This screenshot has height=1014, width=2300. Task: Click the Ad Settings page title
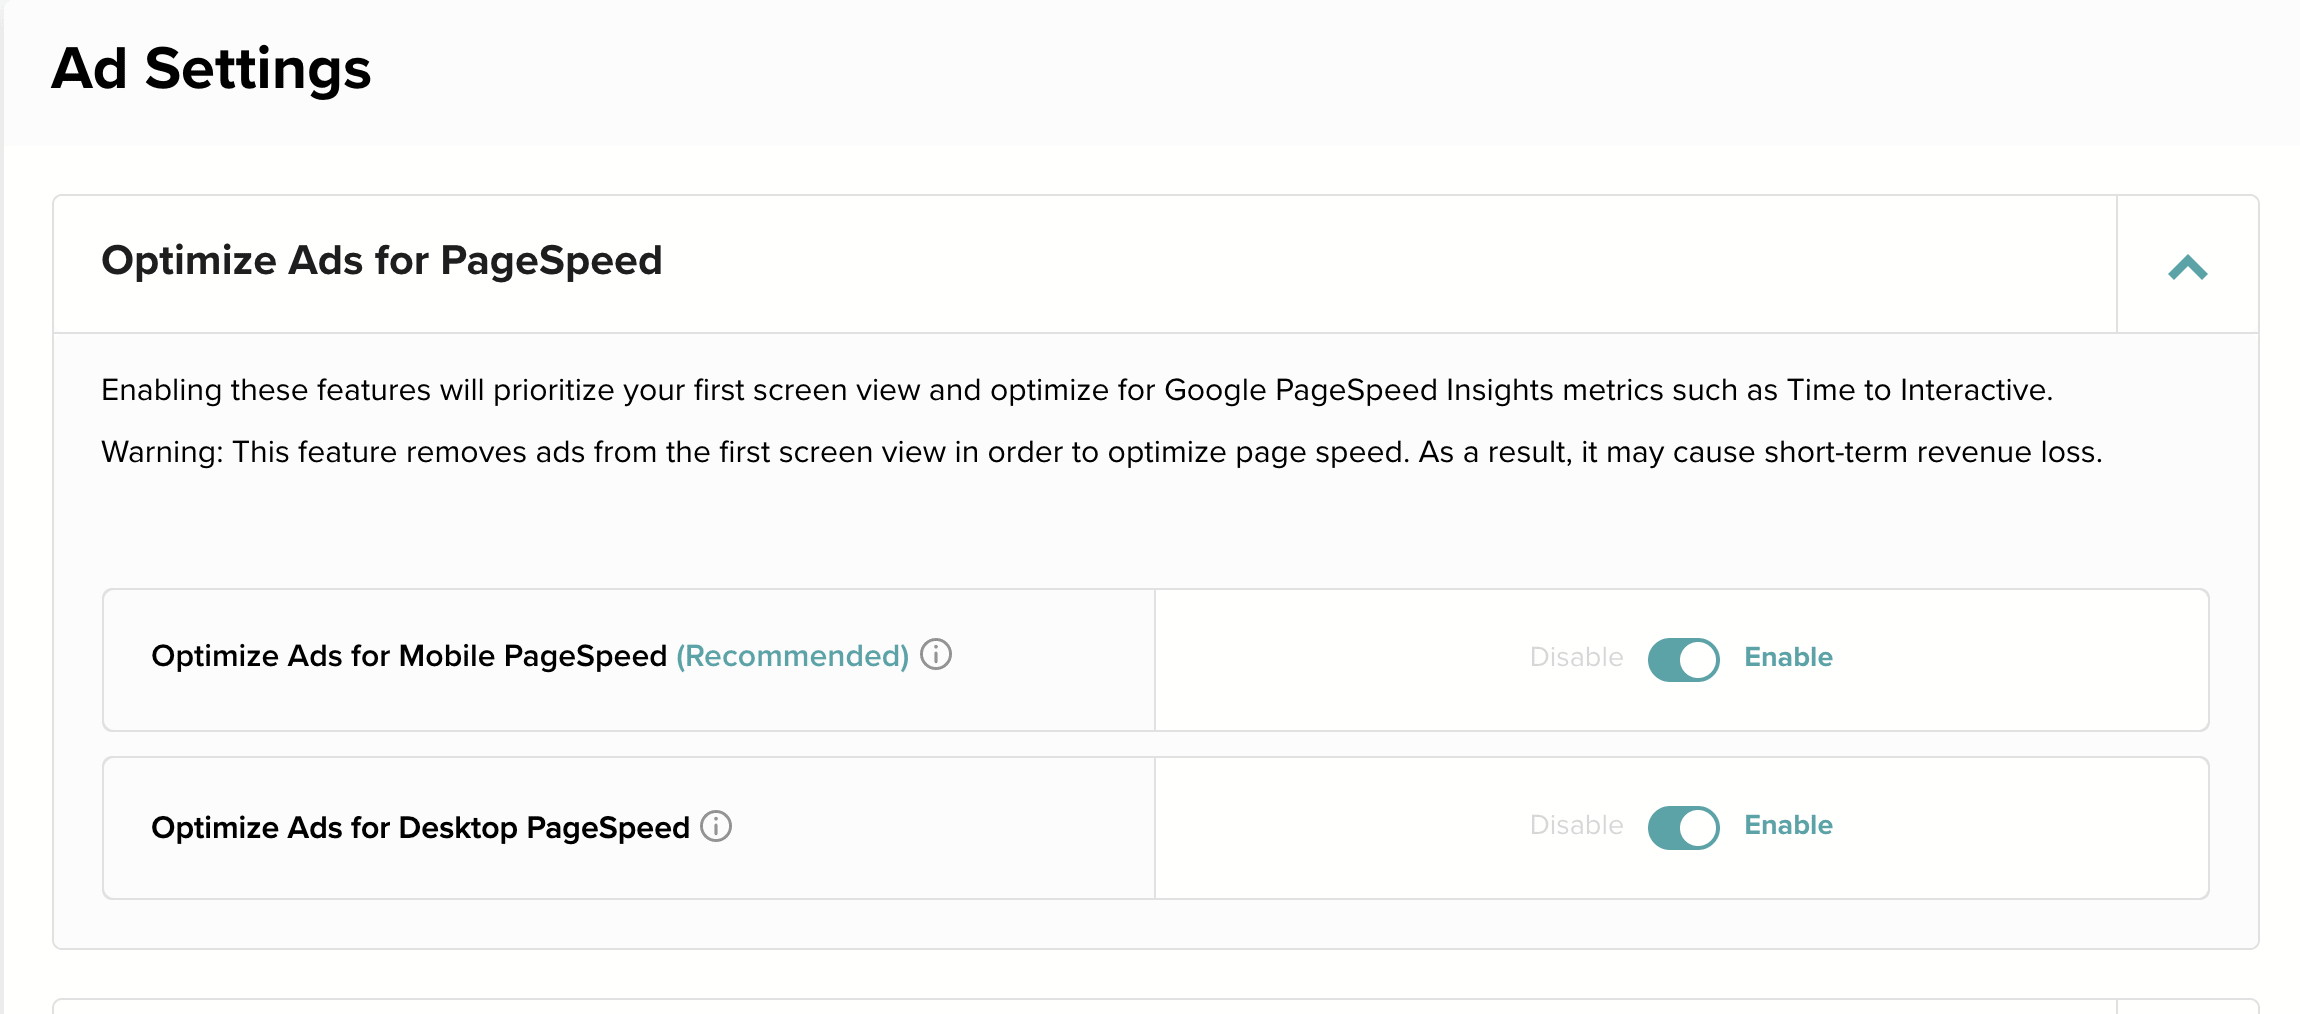pos(212,68)
